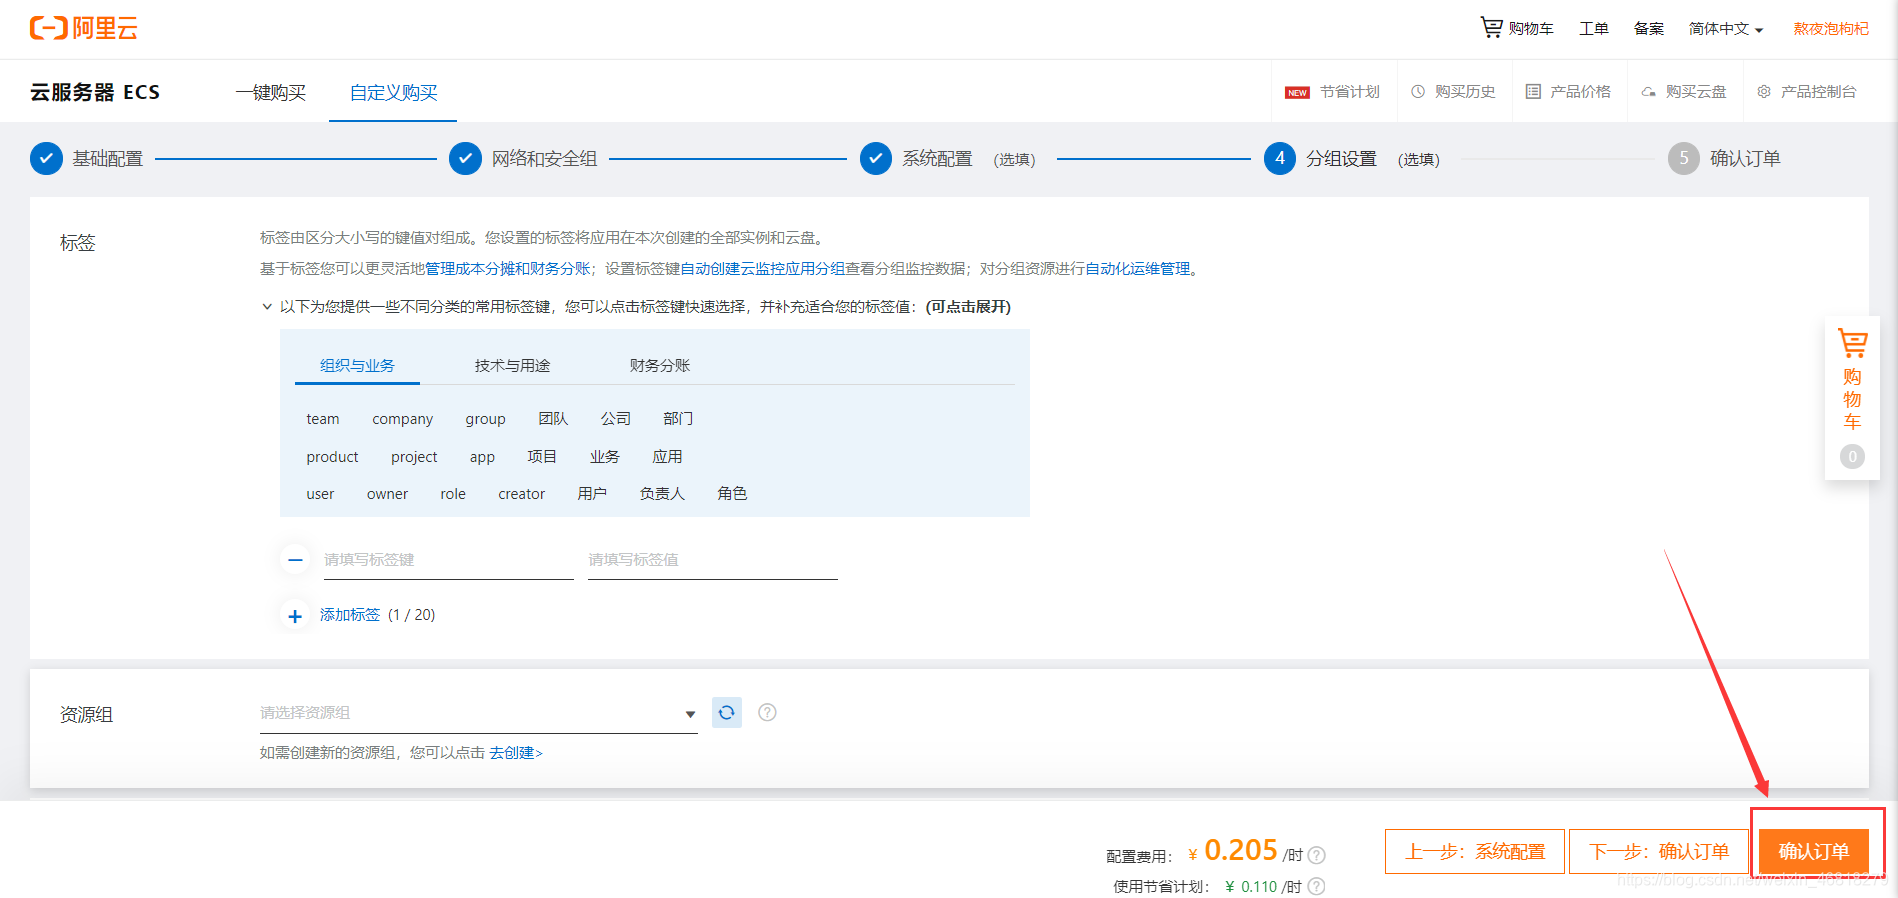
Task: Click the refresh resource group icon
Action: (x=727, y=712)
